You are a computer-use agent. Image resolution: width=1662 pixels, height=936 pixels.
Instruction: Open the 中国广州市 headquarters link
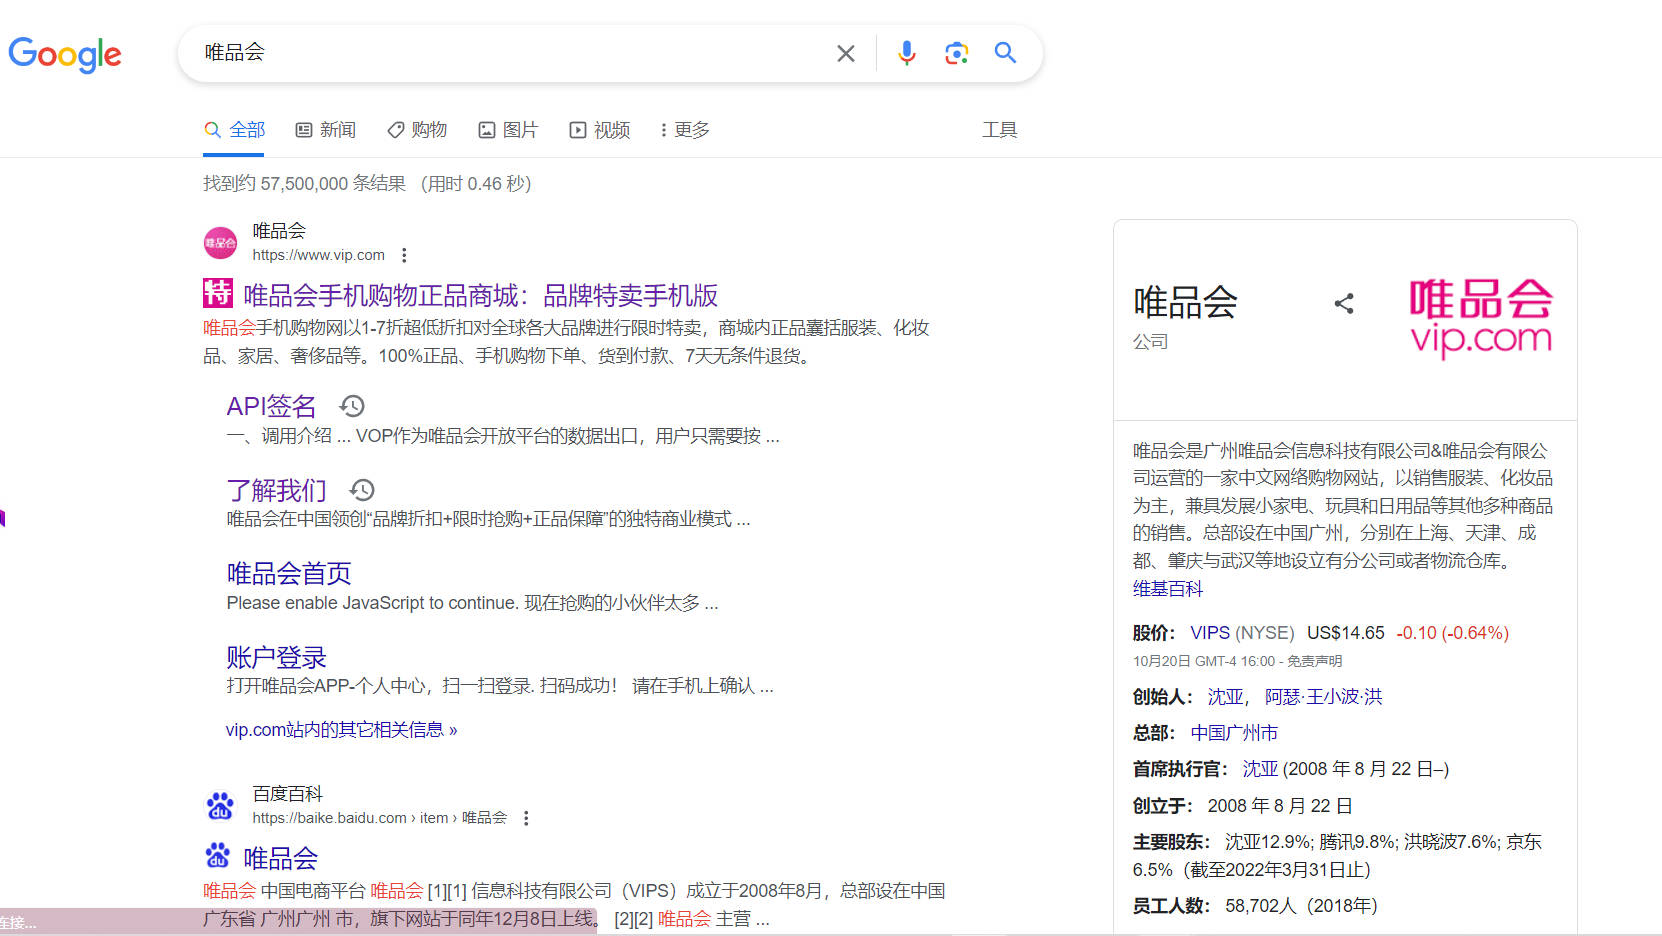(1234, 733)
